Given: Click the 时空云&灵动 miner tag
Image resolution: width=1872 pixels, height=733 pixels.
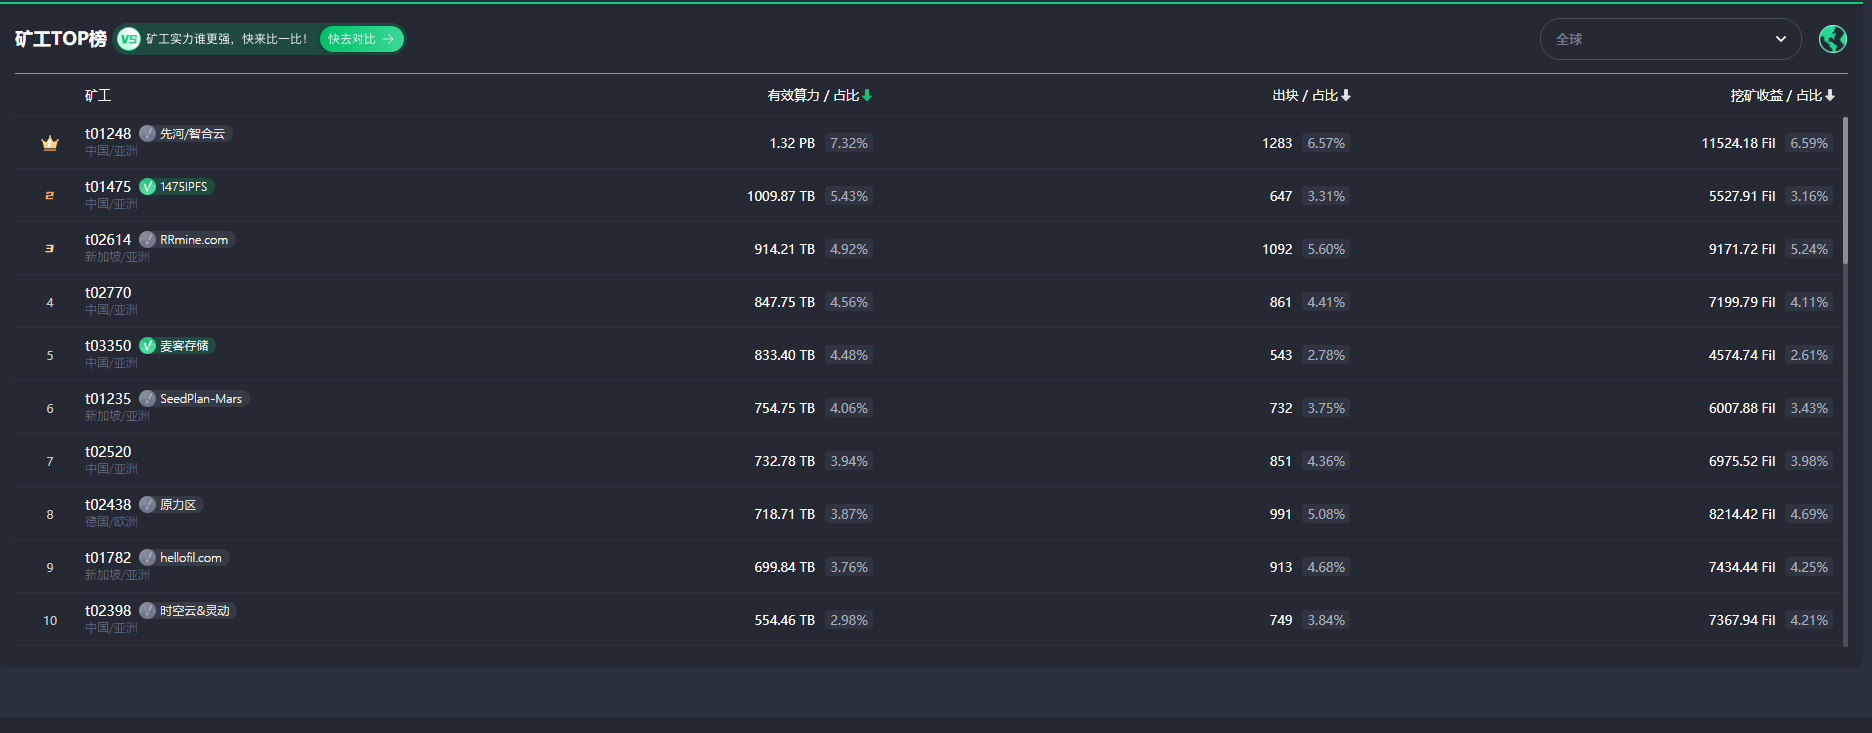Looking at the screenshot, I should coord(194,611).
